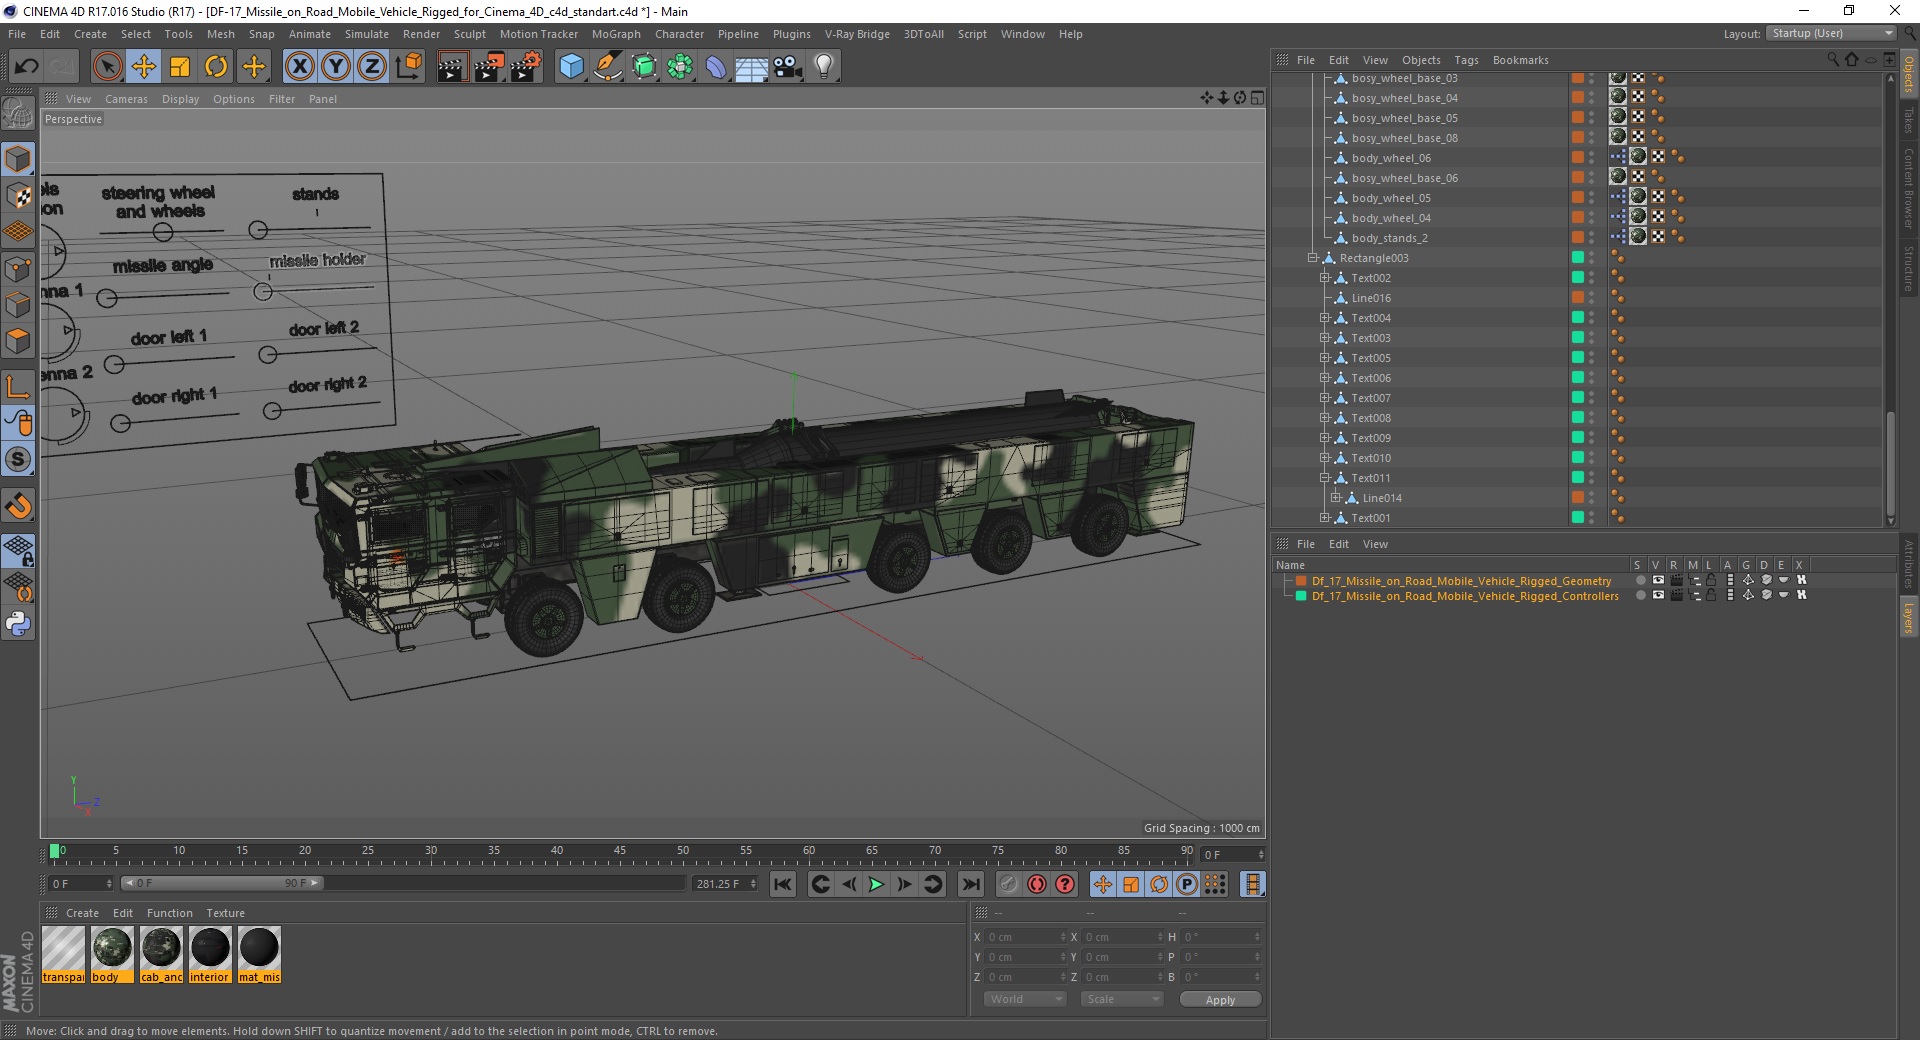Collapse the Rectangle003 tree node
The width and height of the screenshot is (1920, 1040).
(x=1313, y=258)
